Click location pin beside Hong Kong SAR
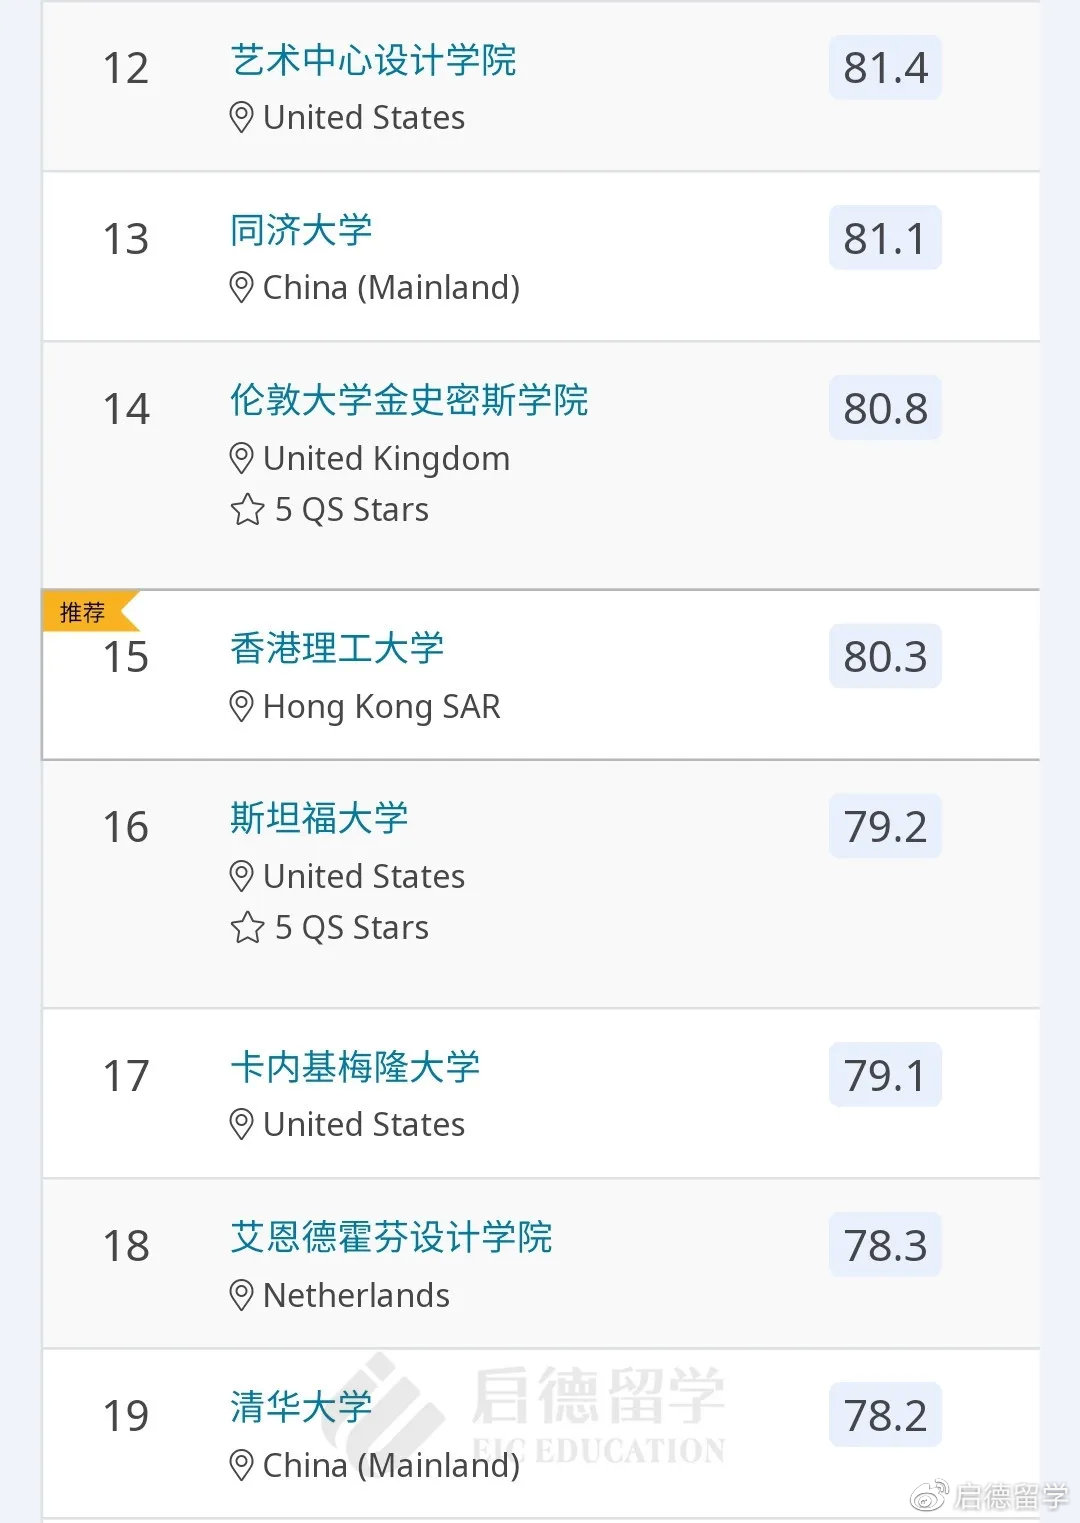This screenshot has height=1523, width=1080. click(241, 707)
